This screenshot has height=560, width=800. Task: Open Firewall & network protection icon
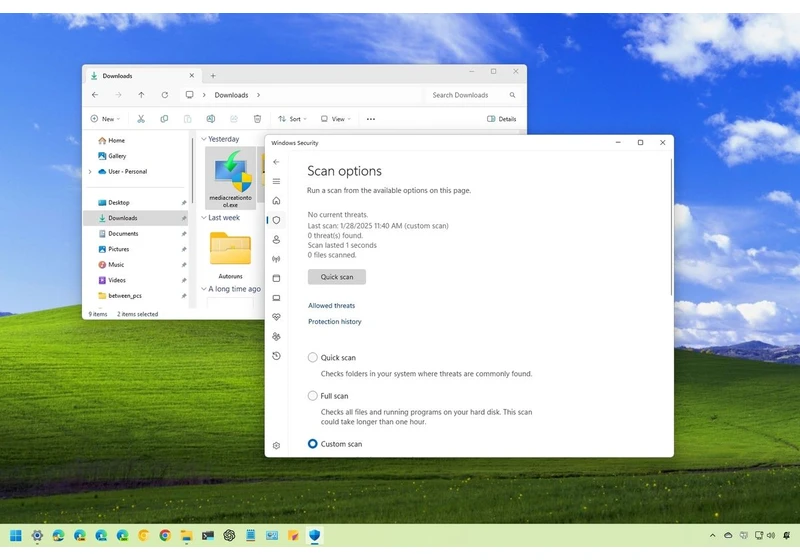(x=276, y=259)
